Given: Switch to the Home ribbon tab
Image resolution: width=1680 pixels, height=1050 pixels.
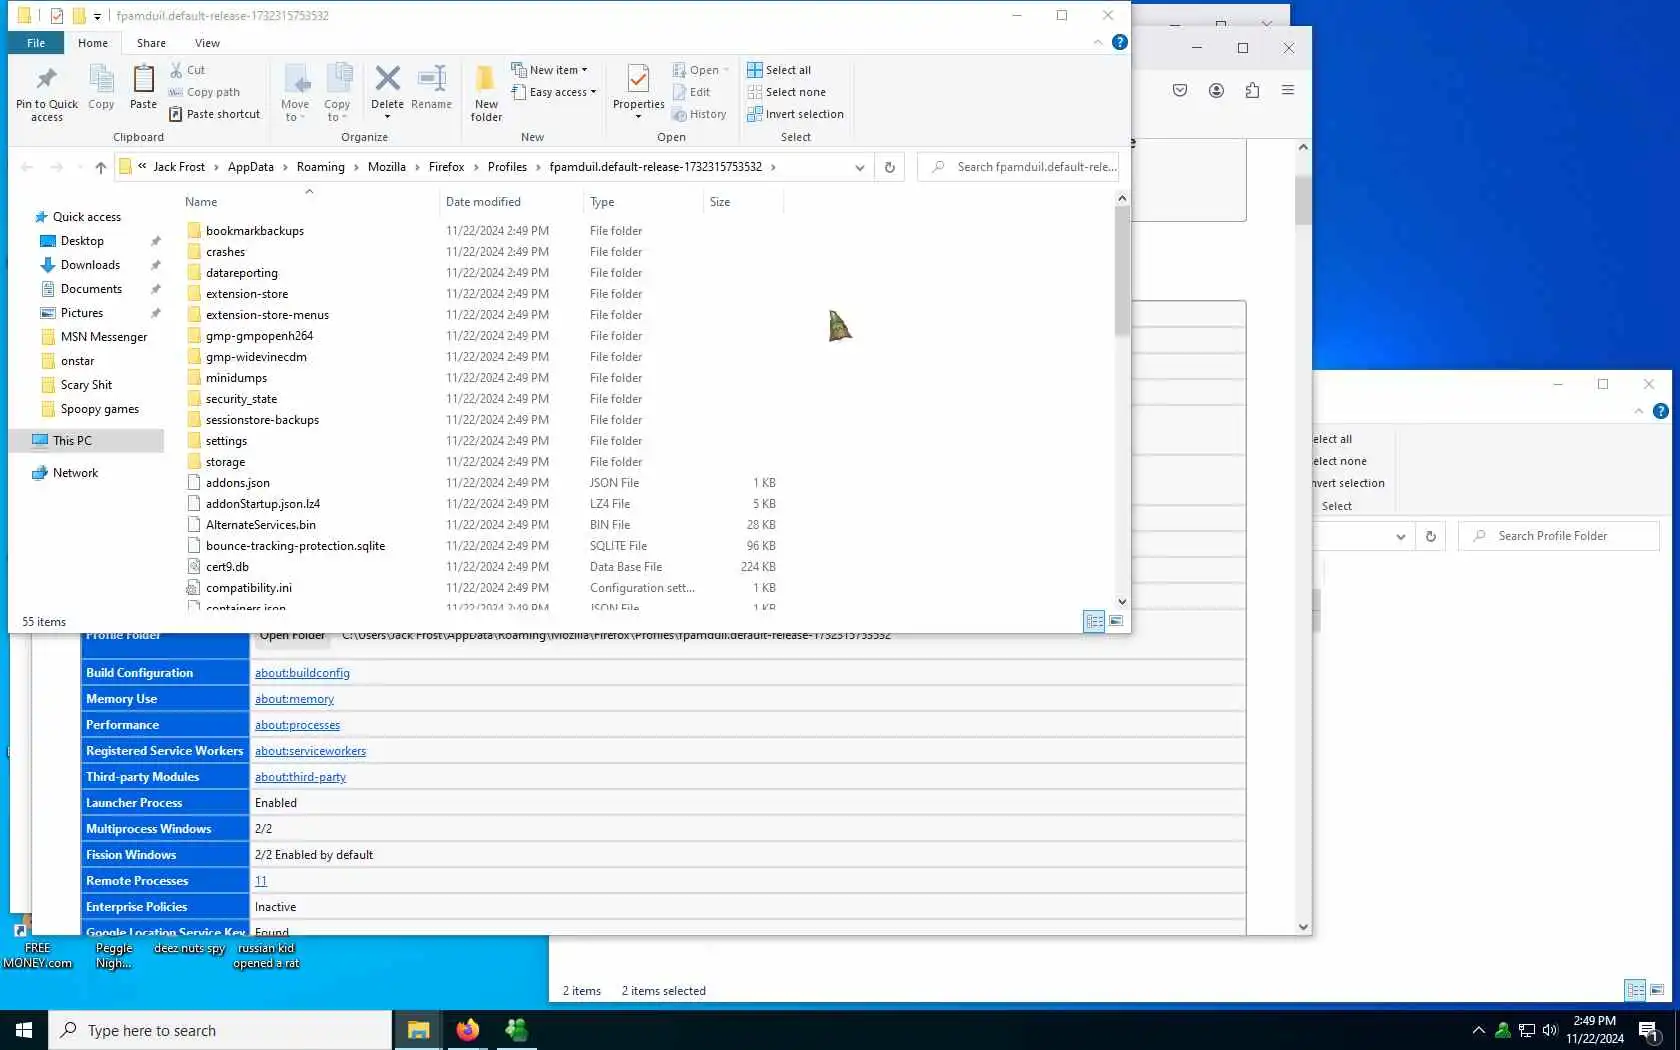Looking at the screenshot, I should (93, 43).
